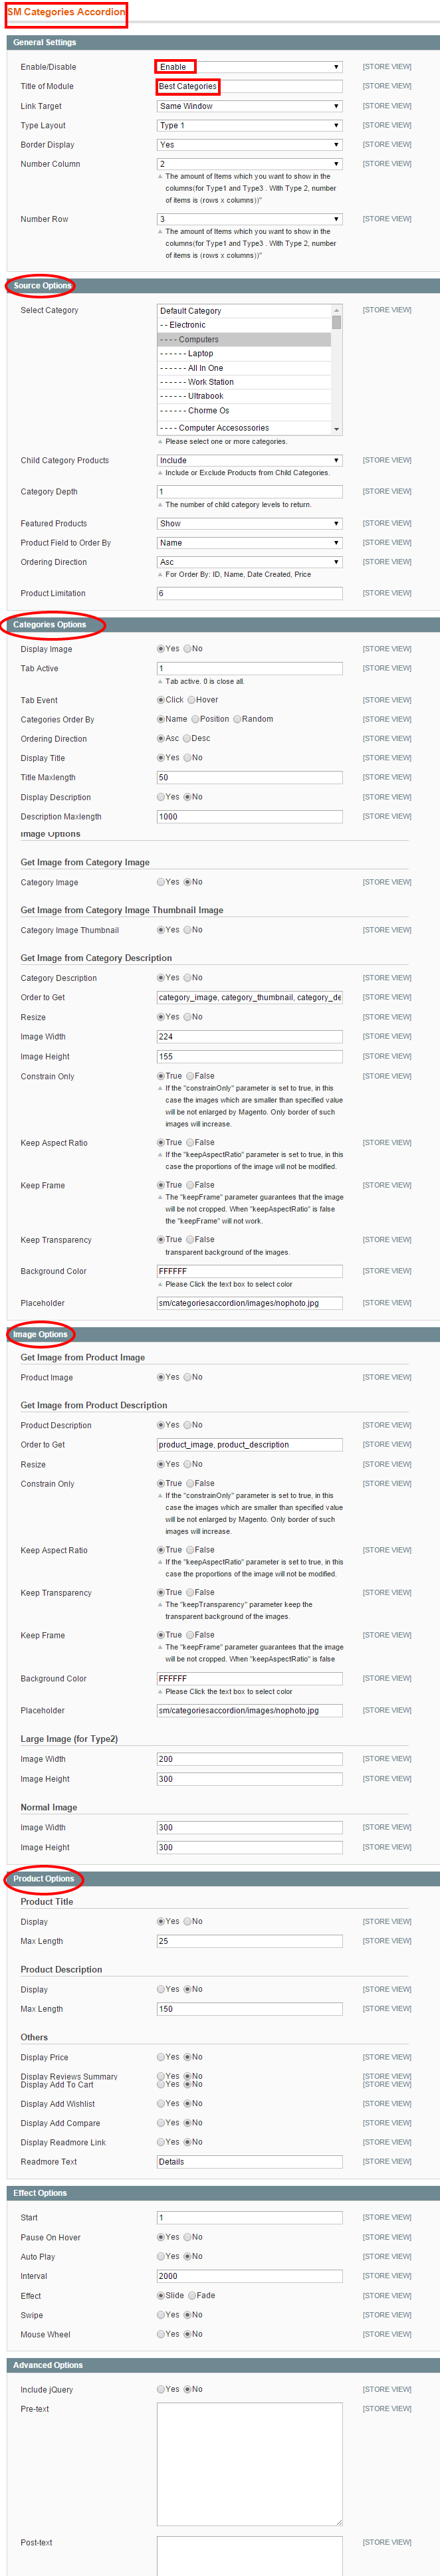Select Random for Categories Order By
Screen dimensions: 440x2576
[x=238, y=719]
